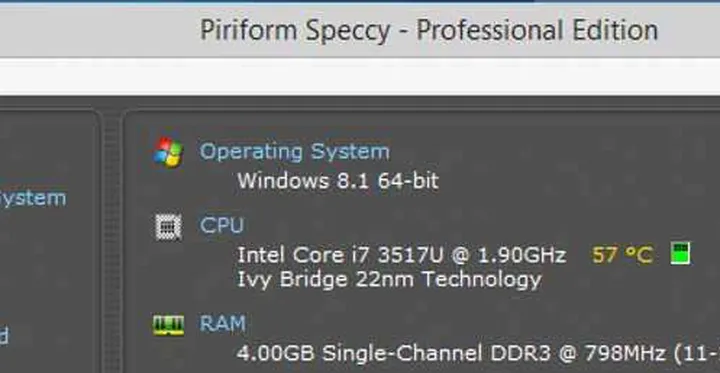Screen dimensions: 720x373
Task: Click the blank white menu strip under the title
Action: [x=360, y=76]
